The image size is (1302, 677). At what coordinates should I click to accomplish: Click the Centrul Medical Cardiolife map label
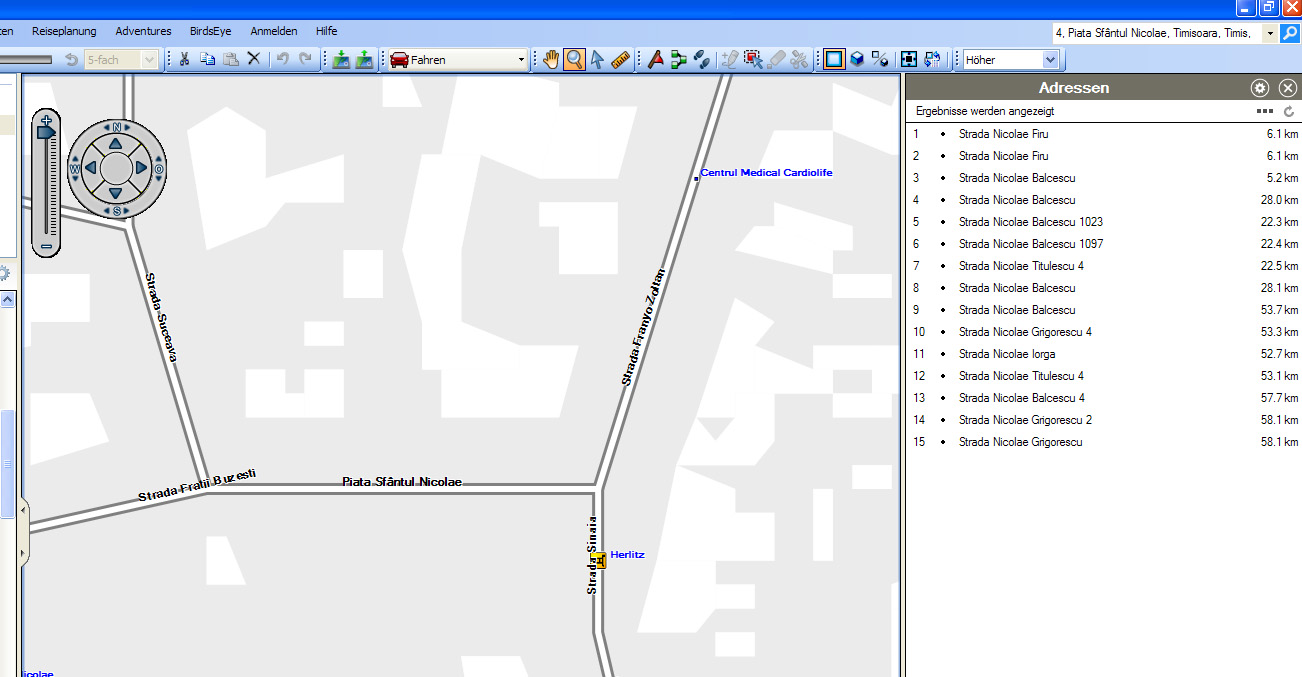coord(766,173)
